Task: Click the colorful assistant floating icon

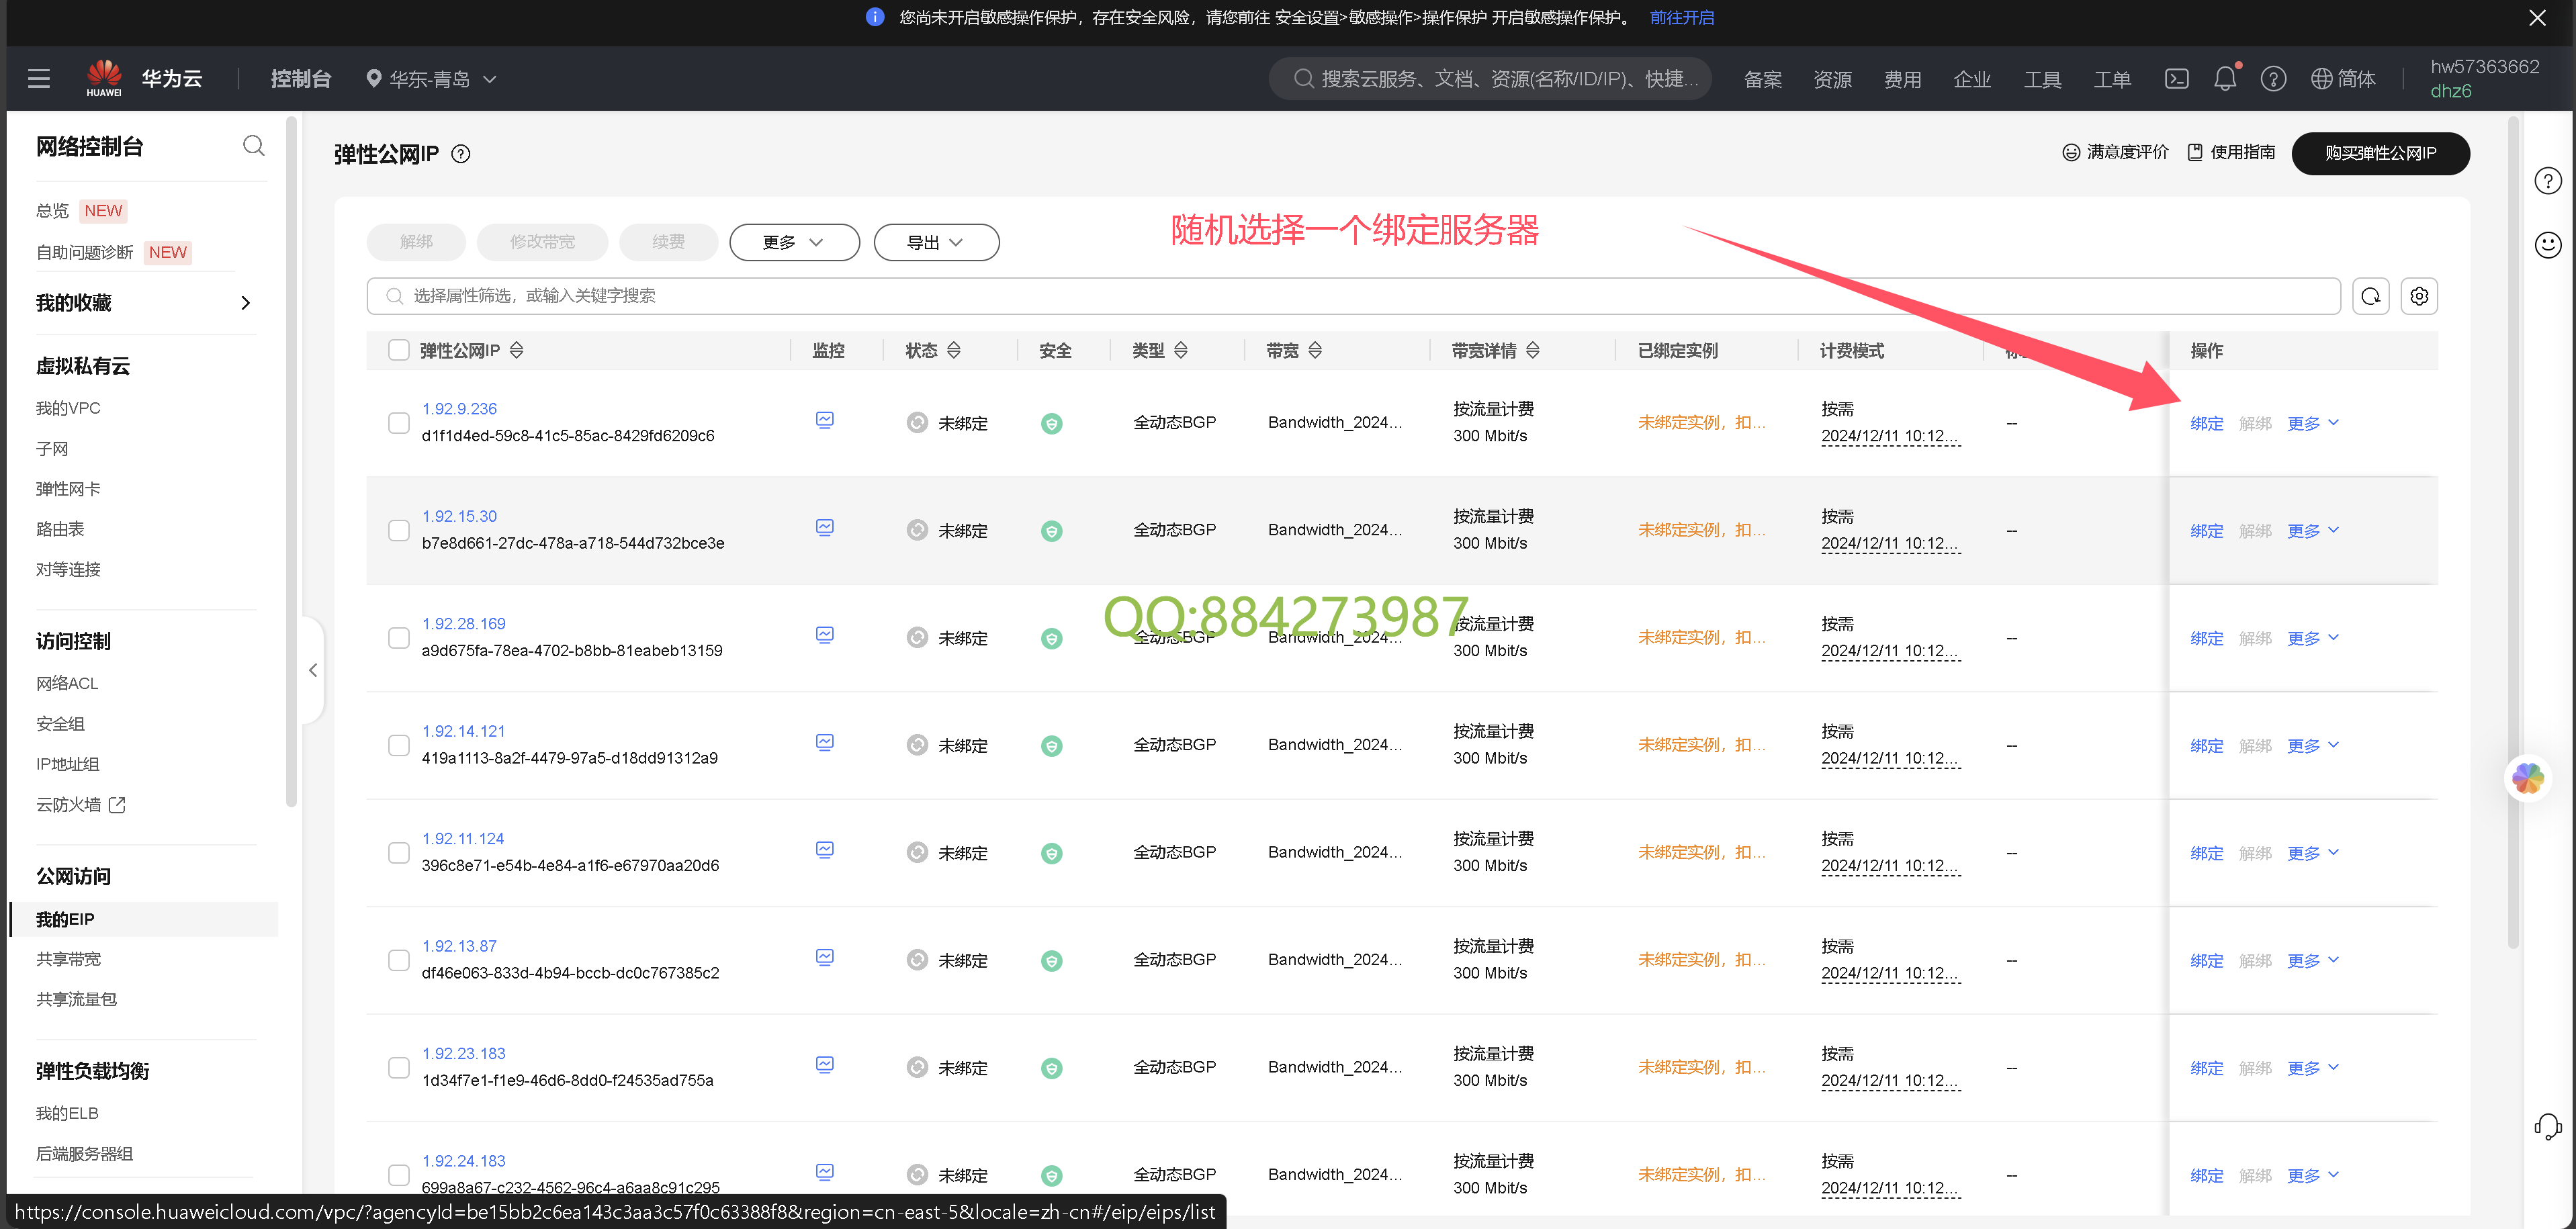Action: [x=2527, y=778]
